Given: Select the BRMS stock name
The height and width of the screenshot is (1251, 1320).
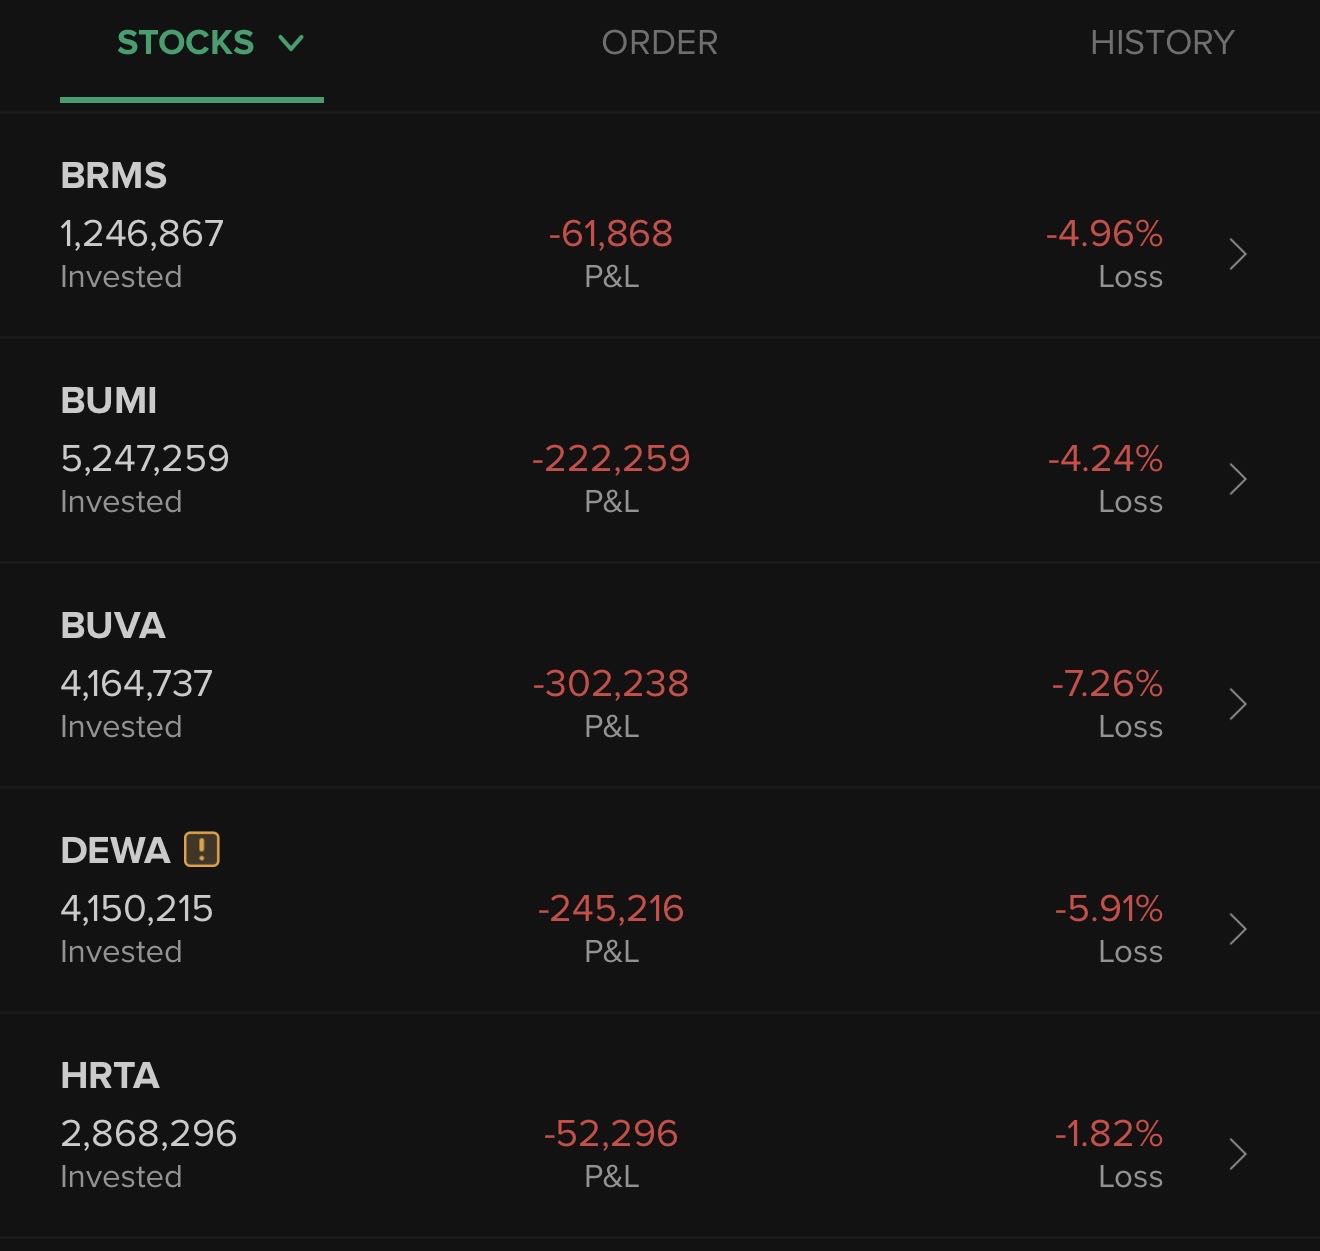Looking at the screenshot, I should (x=113, y=176).
